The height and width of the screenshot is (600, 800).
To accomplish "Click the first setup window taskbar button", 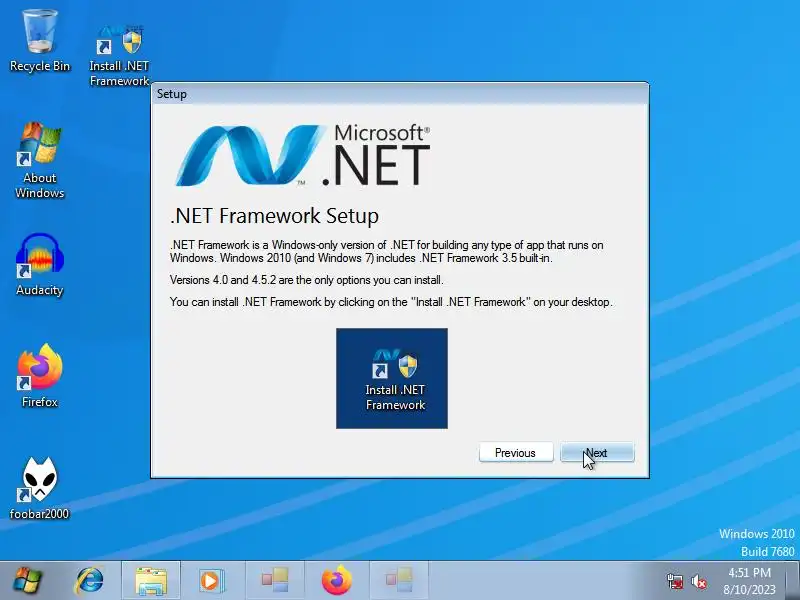I will 275,581.
